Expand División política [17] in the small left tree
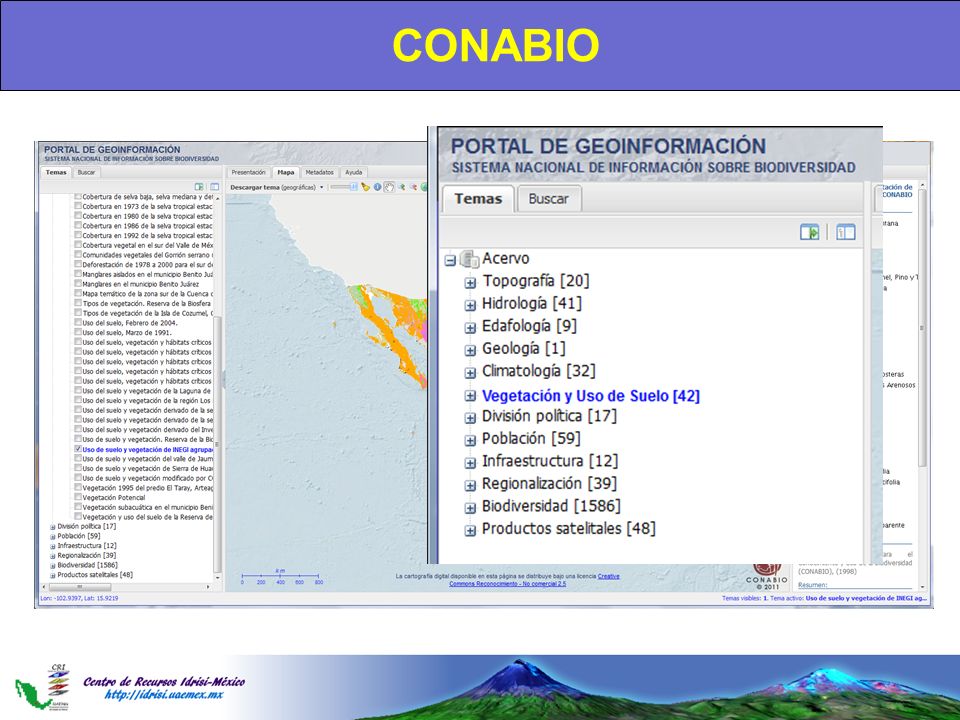Viewport: 960px width, 720px height. tap(53, 527)
